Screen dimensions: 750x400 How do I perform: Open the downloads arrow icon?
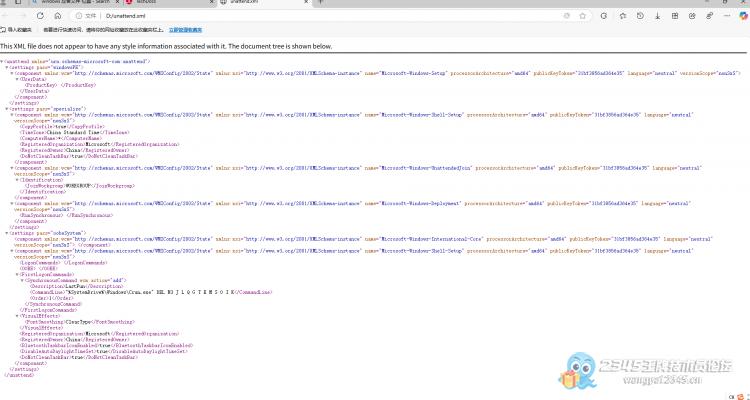[x=658, y=16]
